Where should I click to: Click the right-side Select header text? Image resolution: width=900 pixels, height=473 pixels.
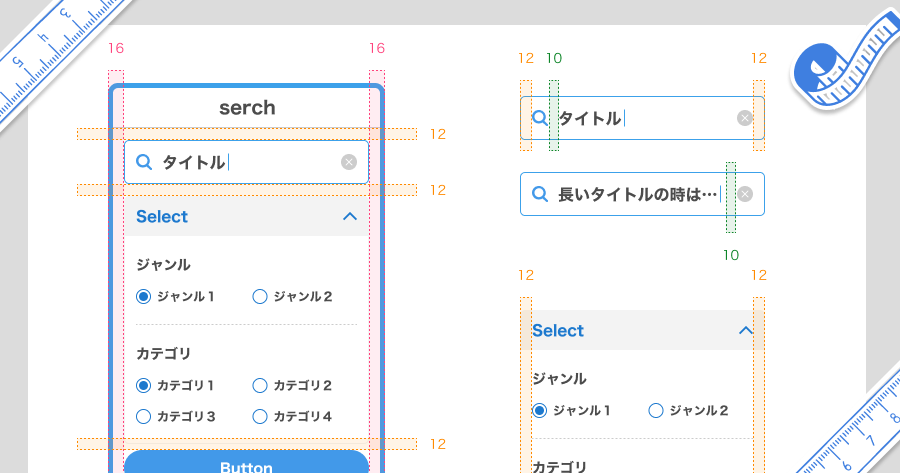click(558, 331)
